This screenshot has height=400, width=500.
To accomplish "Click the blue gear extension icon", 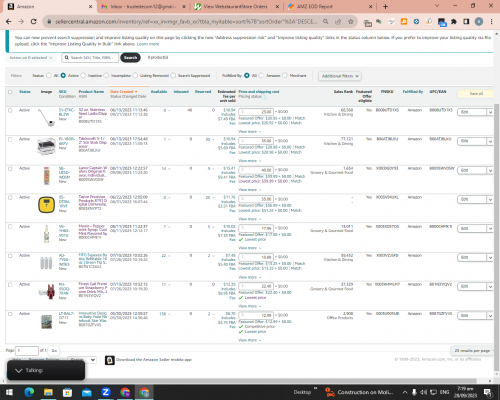I will pyautogui.click(x=416, y=22).
